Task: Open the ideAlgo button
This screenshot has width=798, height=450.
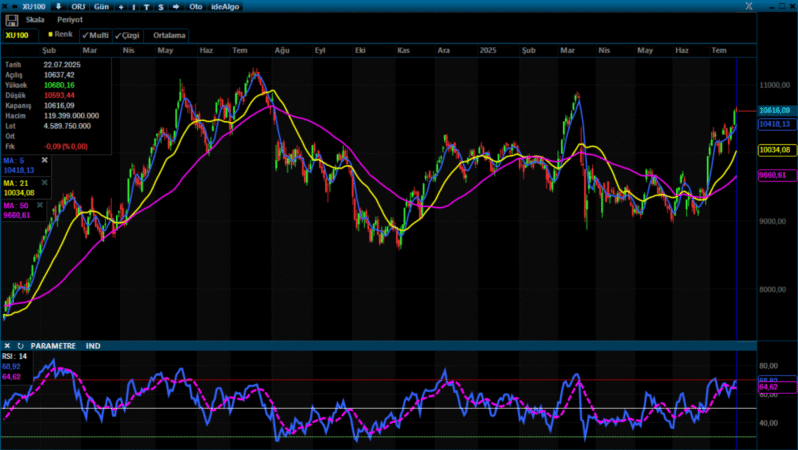Action: click(x=225, y=7)
